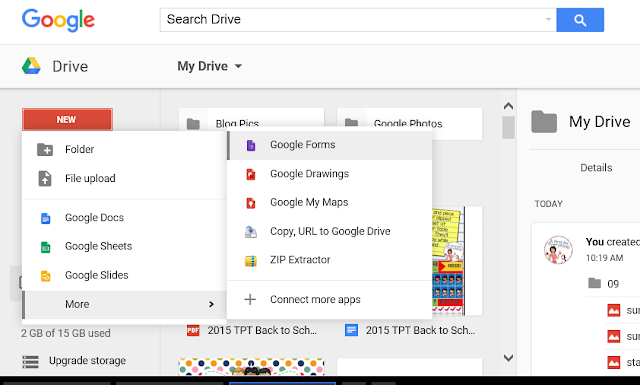Select Folder from the New menu
The width and height of the screenshot is (640, 385).
124,149
